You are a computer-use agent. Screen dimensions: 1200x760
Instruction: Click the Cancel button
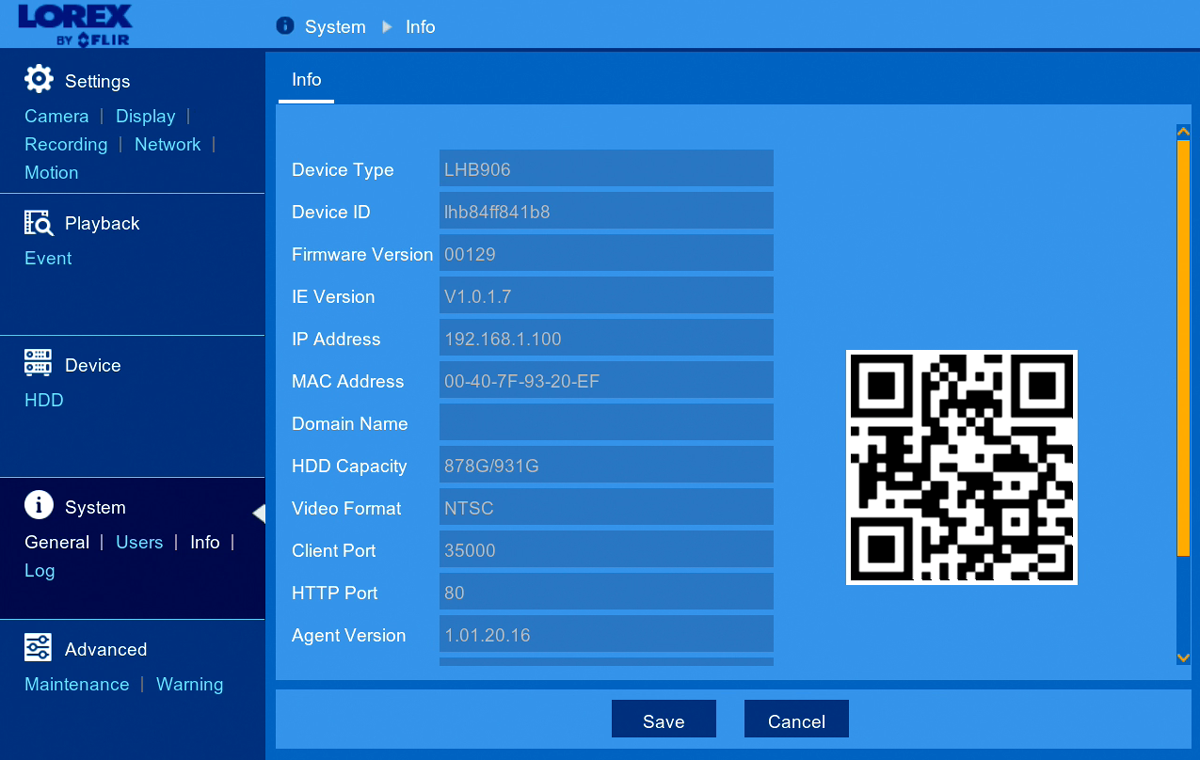pyautogui.click(x=796, y=719)
